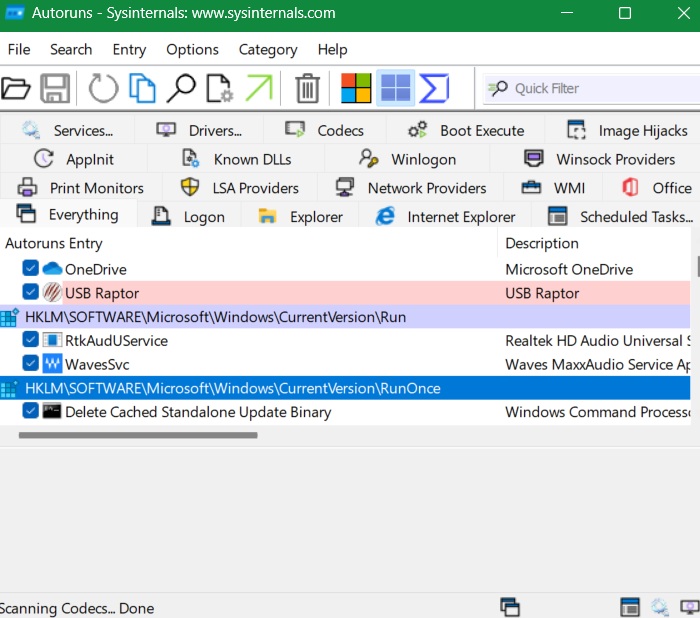
Task: Switch to the Boot Execute tab
Action: [466, 130]
